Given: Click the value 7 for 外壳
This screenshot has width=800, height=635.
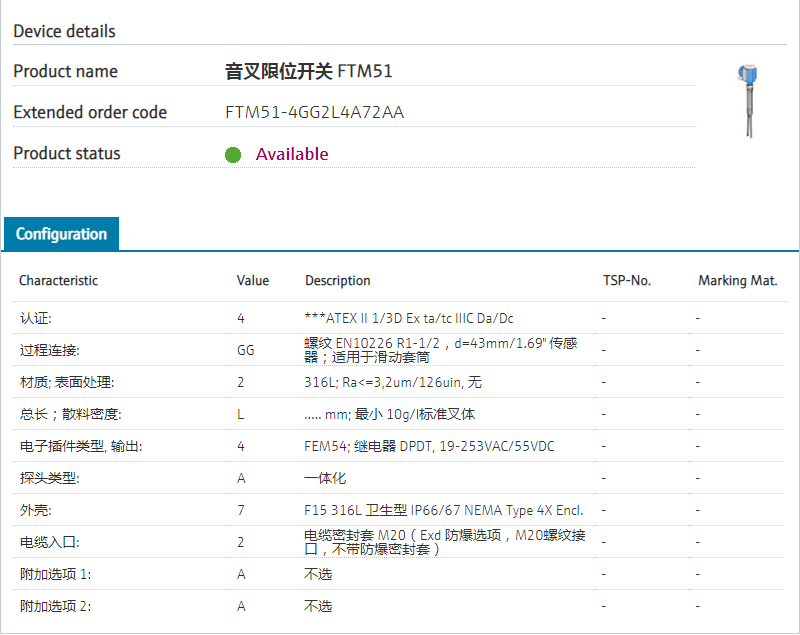Looking at the screenshot, I should (241, 510).
